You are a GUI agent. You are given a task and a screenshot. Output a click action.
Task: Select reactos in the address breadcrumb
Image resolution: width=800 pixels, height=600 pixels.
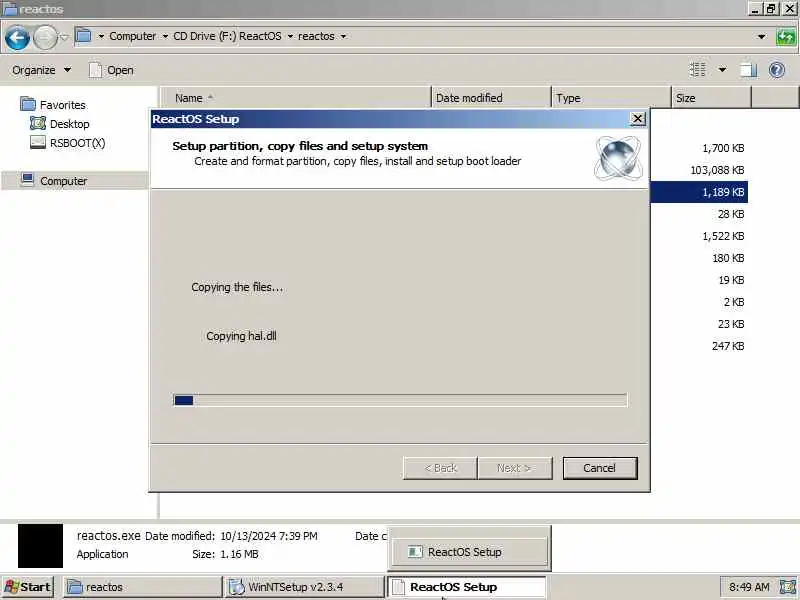point(316,36)
